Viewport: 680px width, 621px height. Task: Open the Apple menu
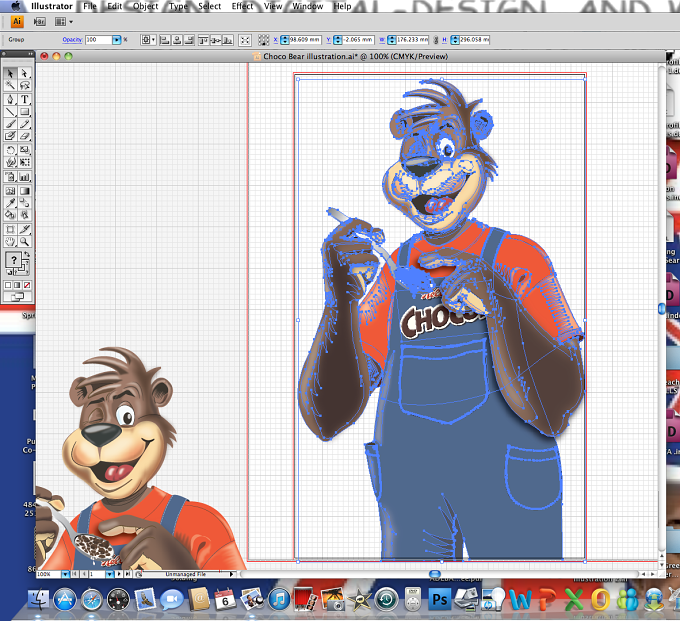point(16,6)
